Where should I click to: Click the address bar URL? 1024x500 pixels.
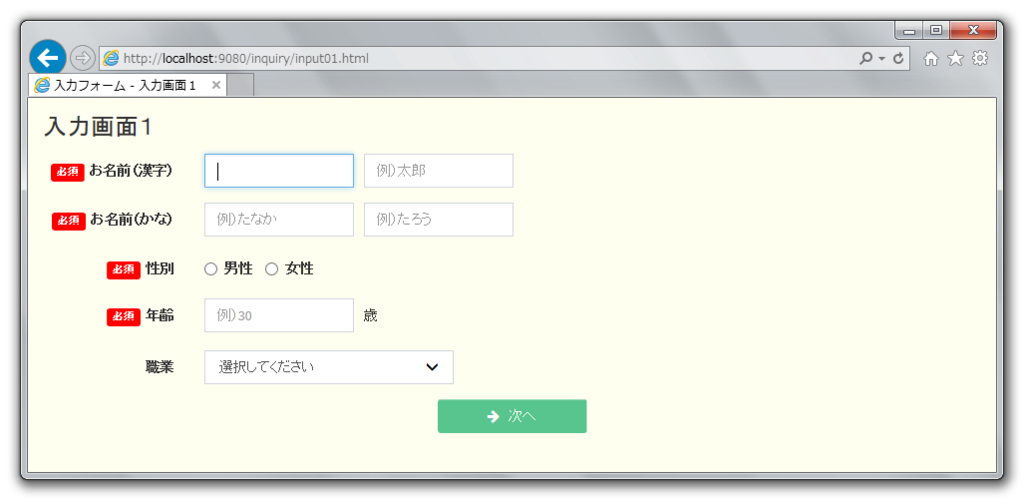246,59
